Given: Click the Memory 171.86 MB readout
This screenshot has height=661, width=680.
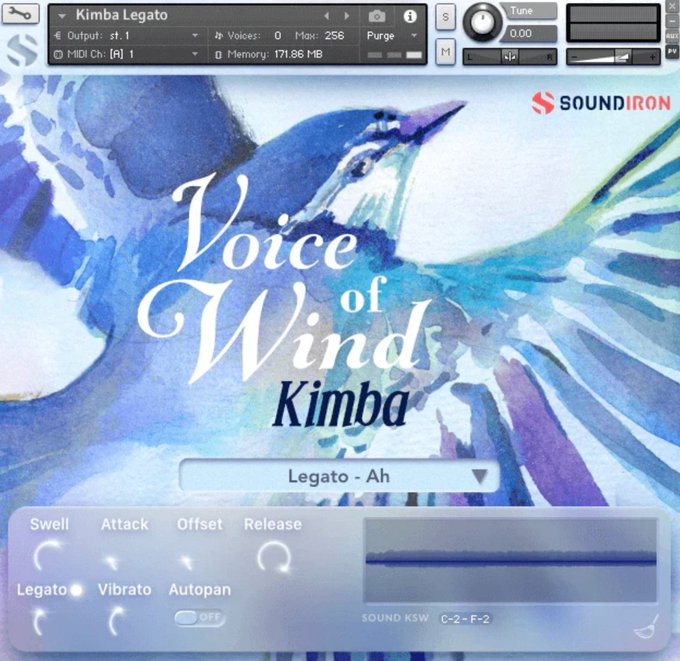Looking at the screenshot, I should point(275,54).
